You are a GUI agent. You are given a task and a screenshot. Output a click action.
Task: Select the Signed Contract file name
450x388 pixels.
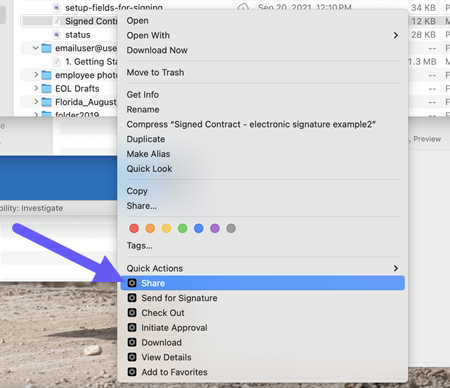coord(91,21)
